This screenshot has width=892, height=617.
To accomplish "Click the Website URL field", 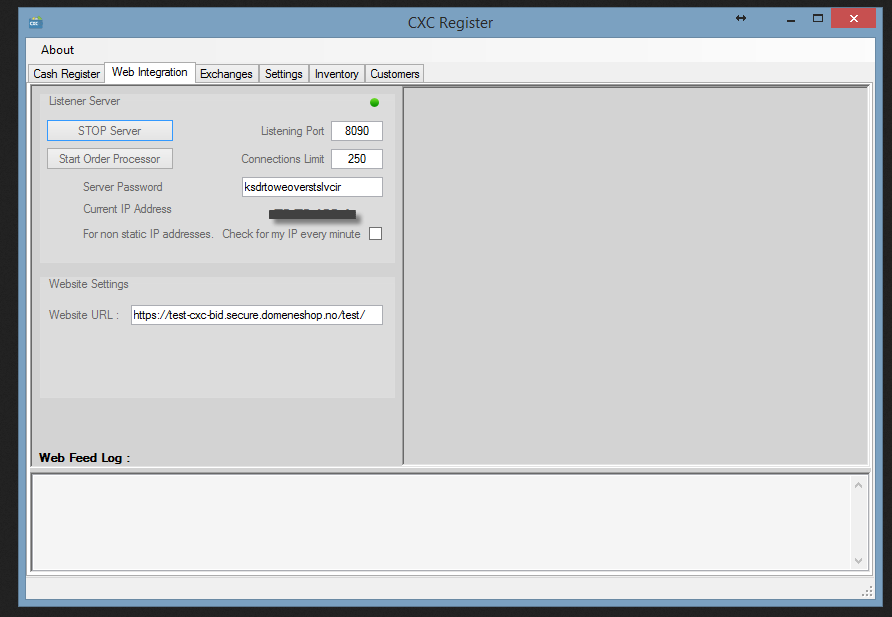I will click(x=257, y=315).
